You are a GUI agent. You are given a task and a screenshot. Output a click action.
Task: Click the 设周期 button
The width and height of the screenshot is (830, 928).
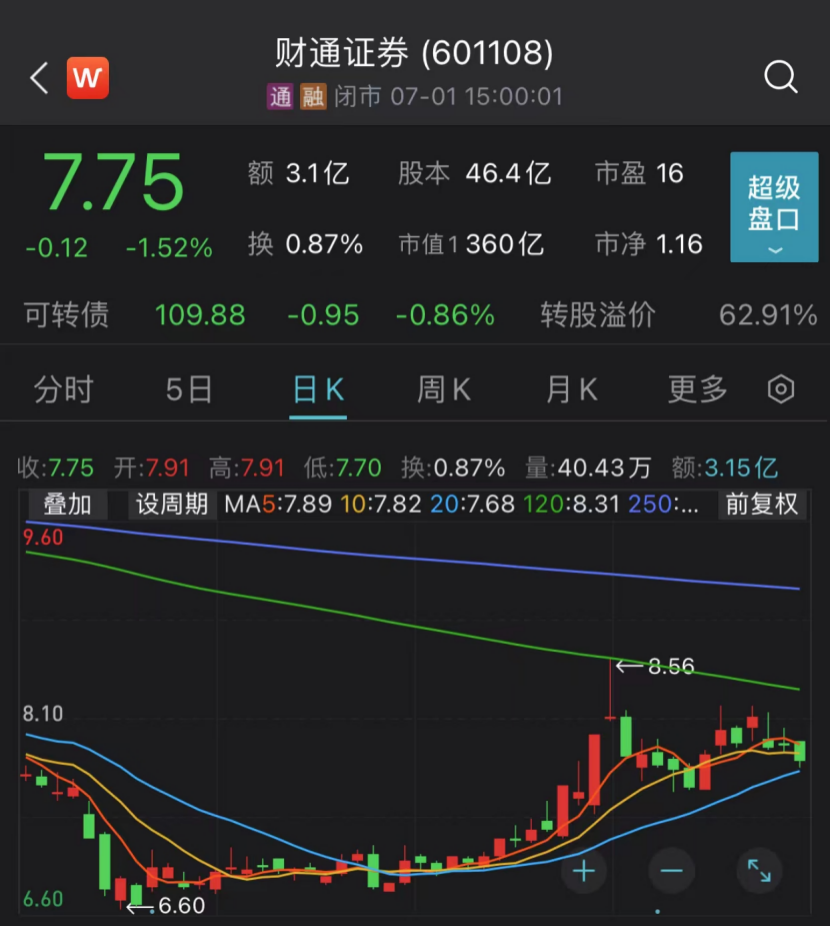point(172,505)
